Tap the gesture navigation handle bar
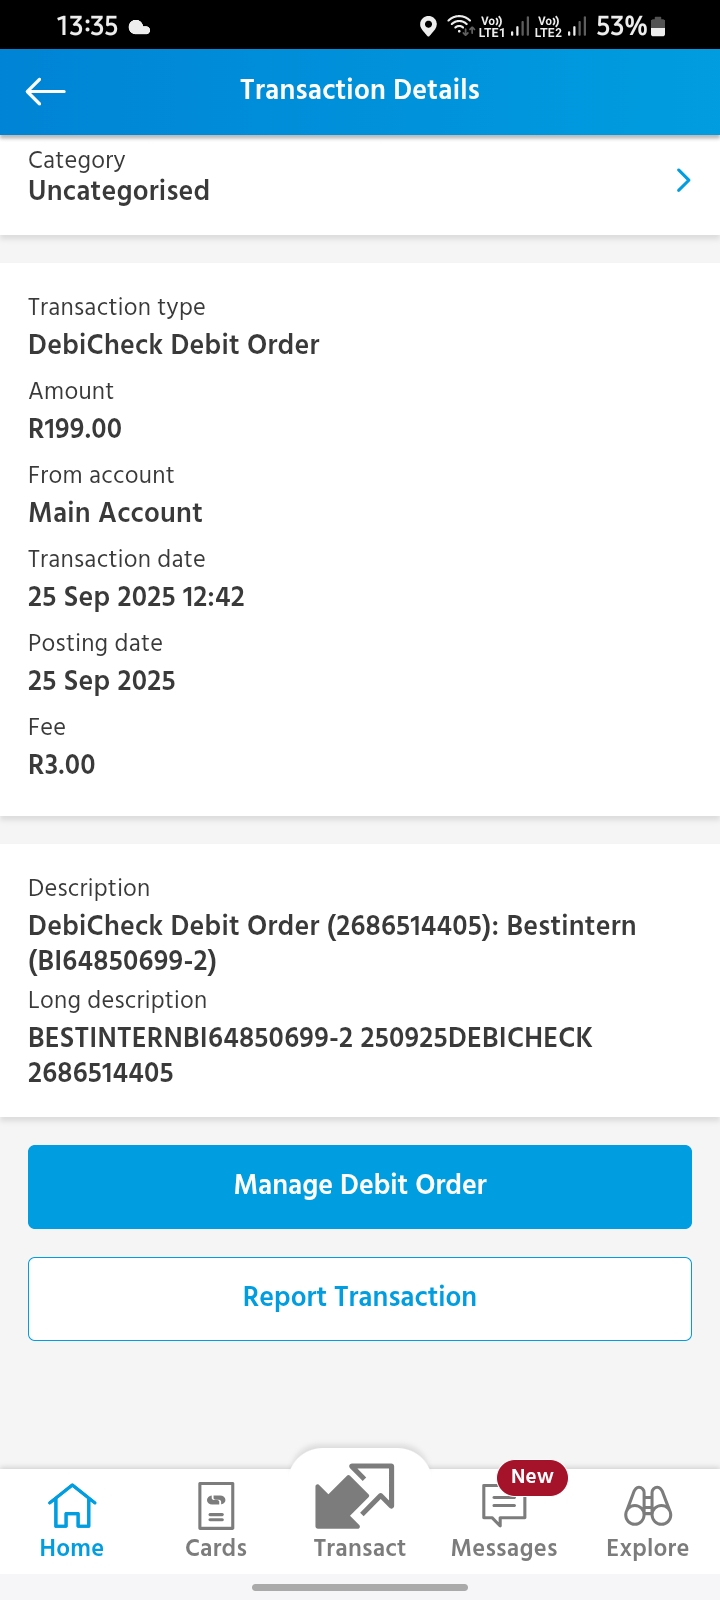Screen dimensions: 720x1600 point(360,1587)
